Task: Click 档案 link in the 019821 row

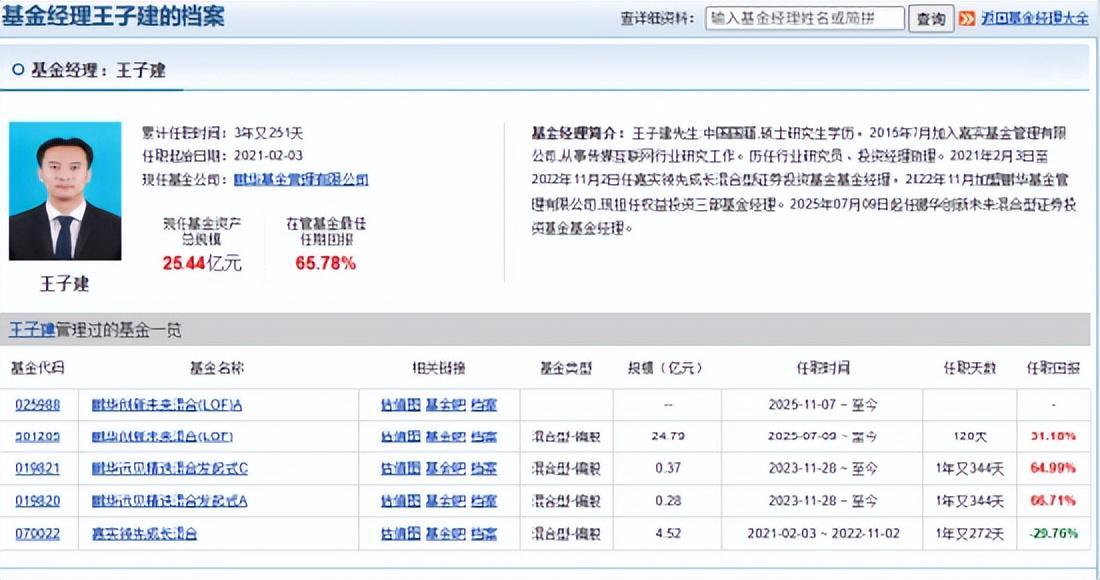Action: pos(484,469)
